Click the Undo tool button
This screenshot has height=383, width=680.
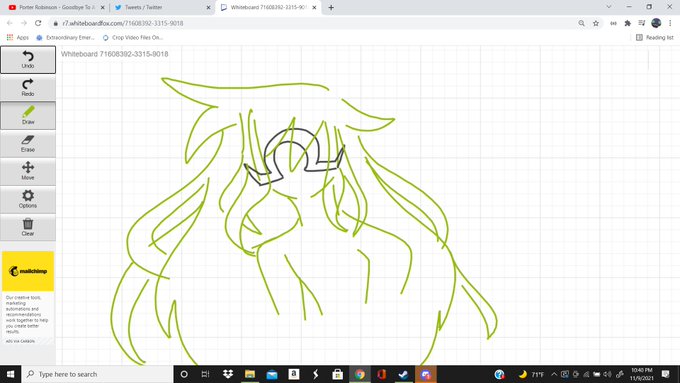tap(28, 59)
